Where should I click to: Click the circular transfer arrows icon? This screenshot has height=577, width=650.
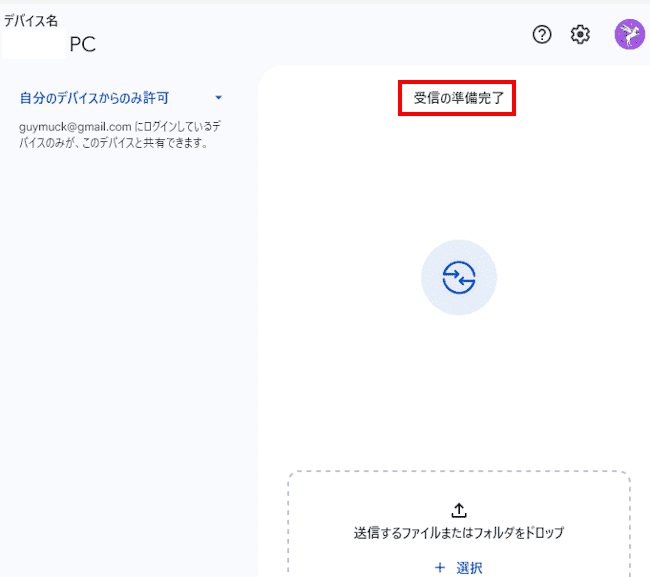pos(459,277)
